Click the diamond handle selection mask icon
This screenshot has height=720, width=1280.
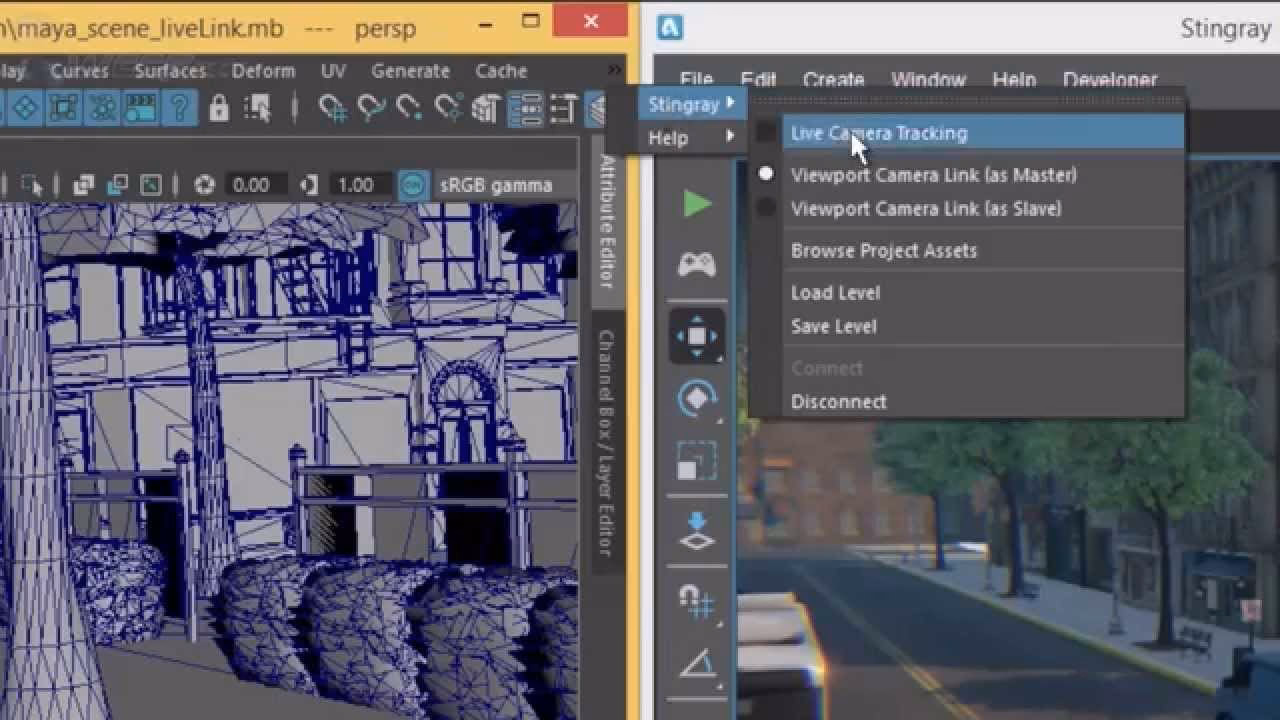26,107
